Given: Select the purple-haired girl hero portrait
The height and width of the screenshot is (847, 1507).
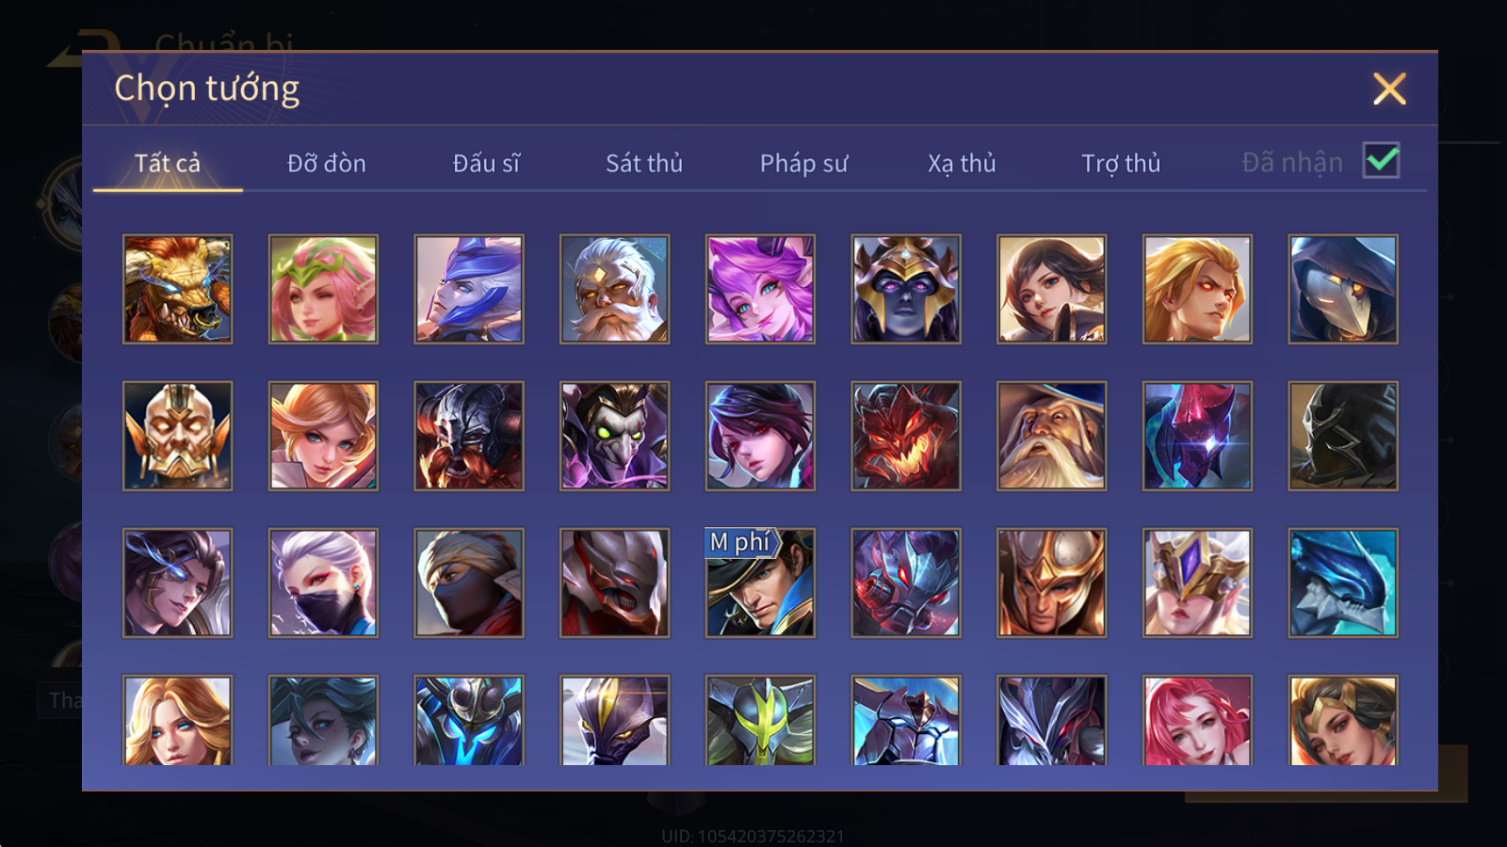Looking at the screenshot, I should [x=760, y=289].
